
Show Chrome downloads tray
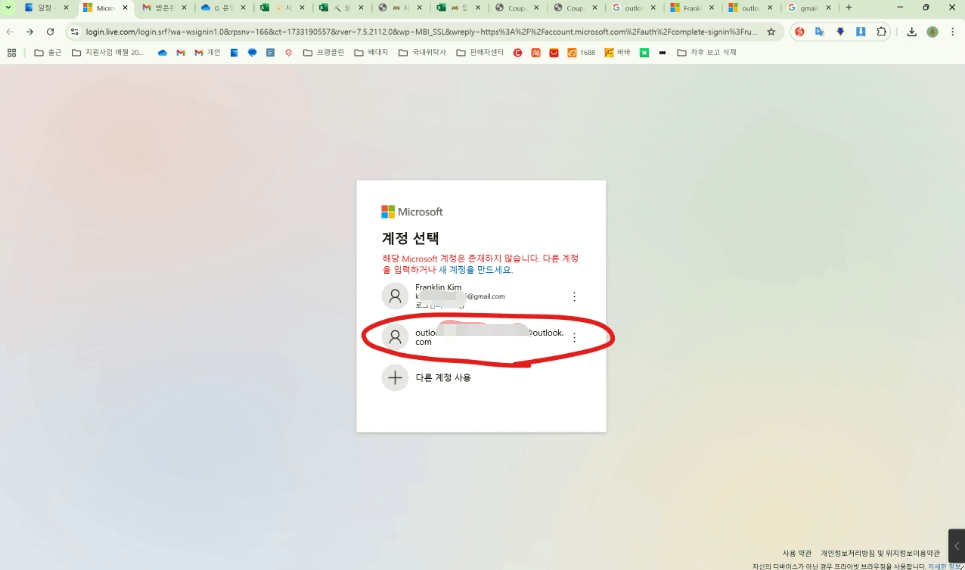click(911, 32)
